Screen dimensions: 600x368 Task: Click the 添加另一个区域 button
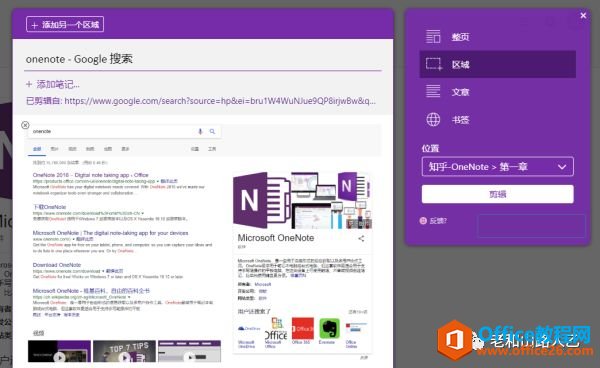(x=65, y=24)
